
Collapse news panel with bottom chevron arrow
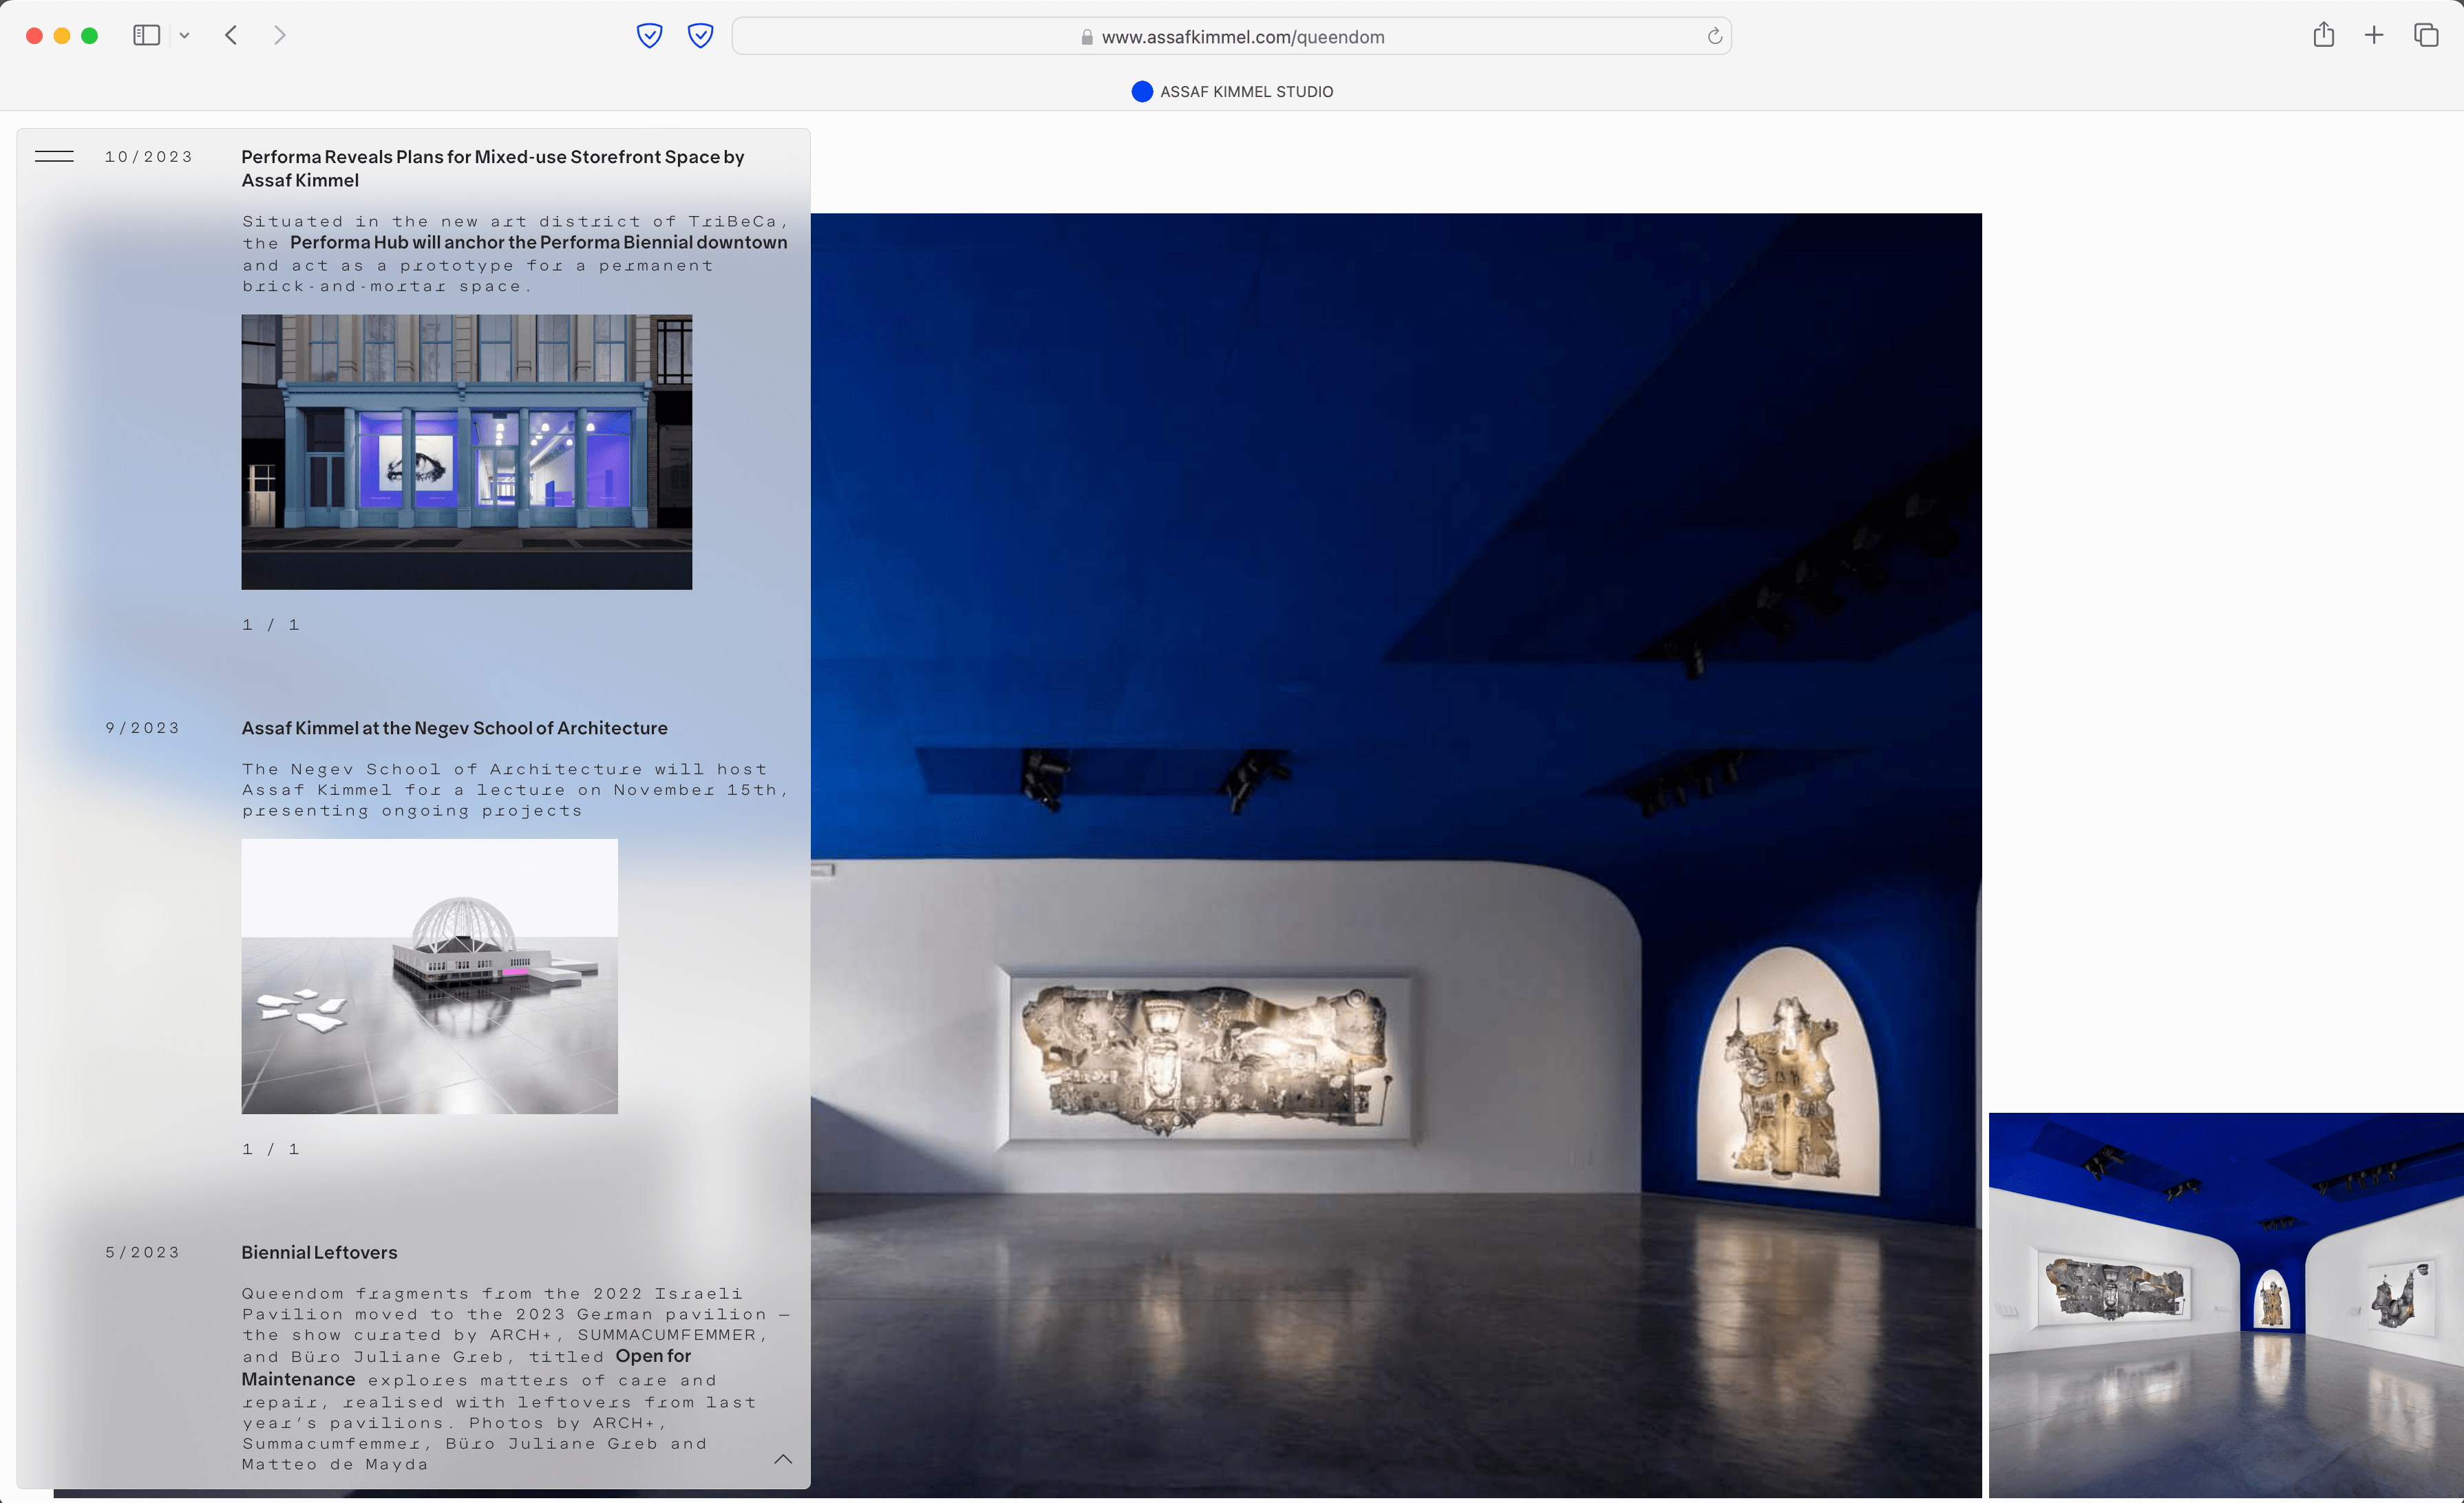coord(783,1459)
